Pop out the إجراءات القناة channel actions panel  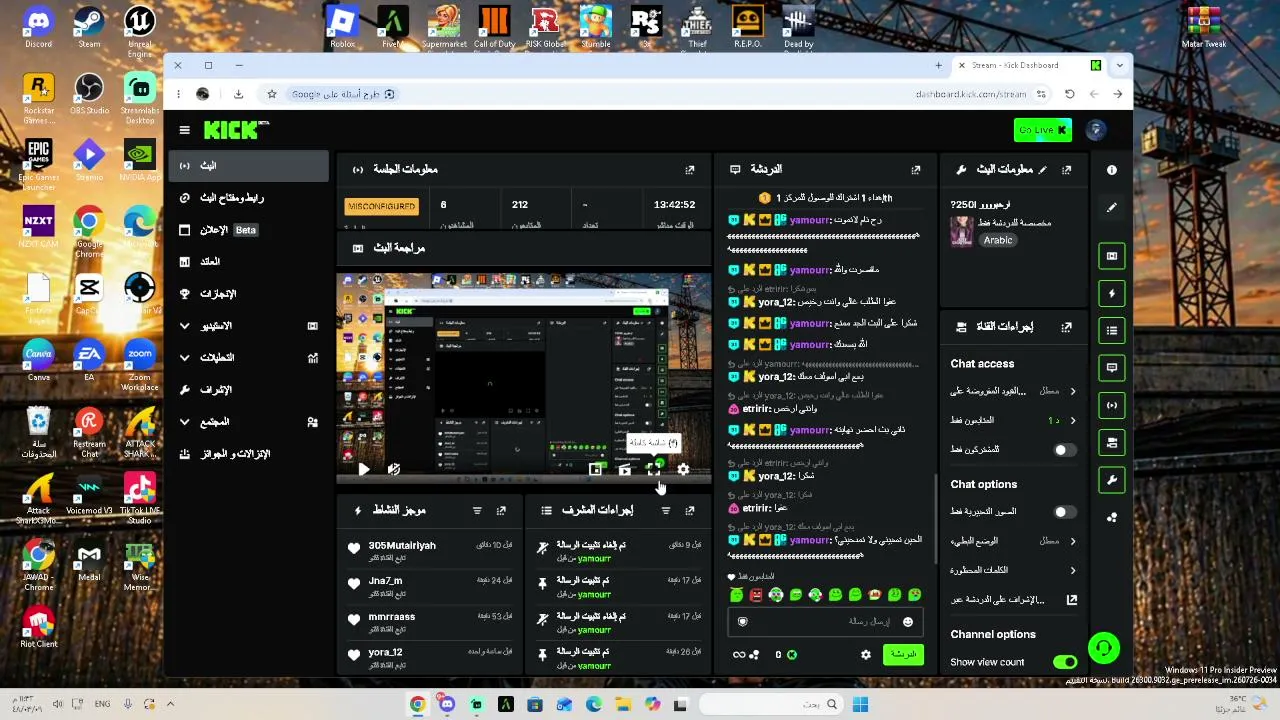point(1066,327)
